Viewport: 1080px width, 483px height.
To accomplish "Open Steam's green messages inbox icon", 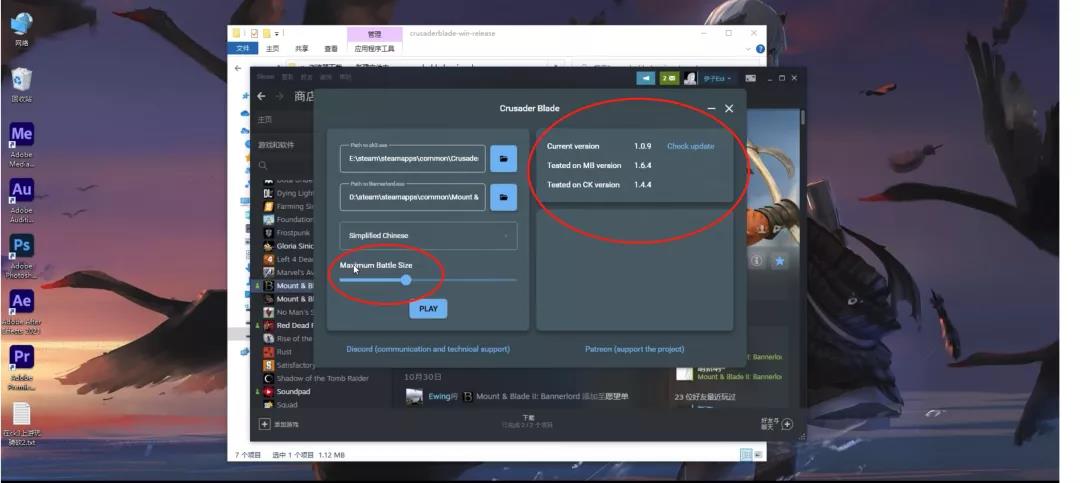I will pos(669,79).
